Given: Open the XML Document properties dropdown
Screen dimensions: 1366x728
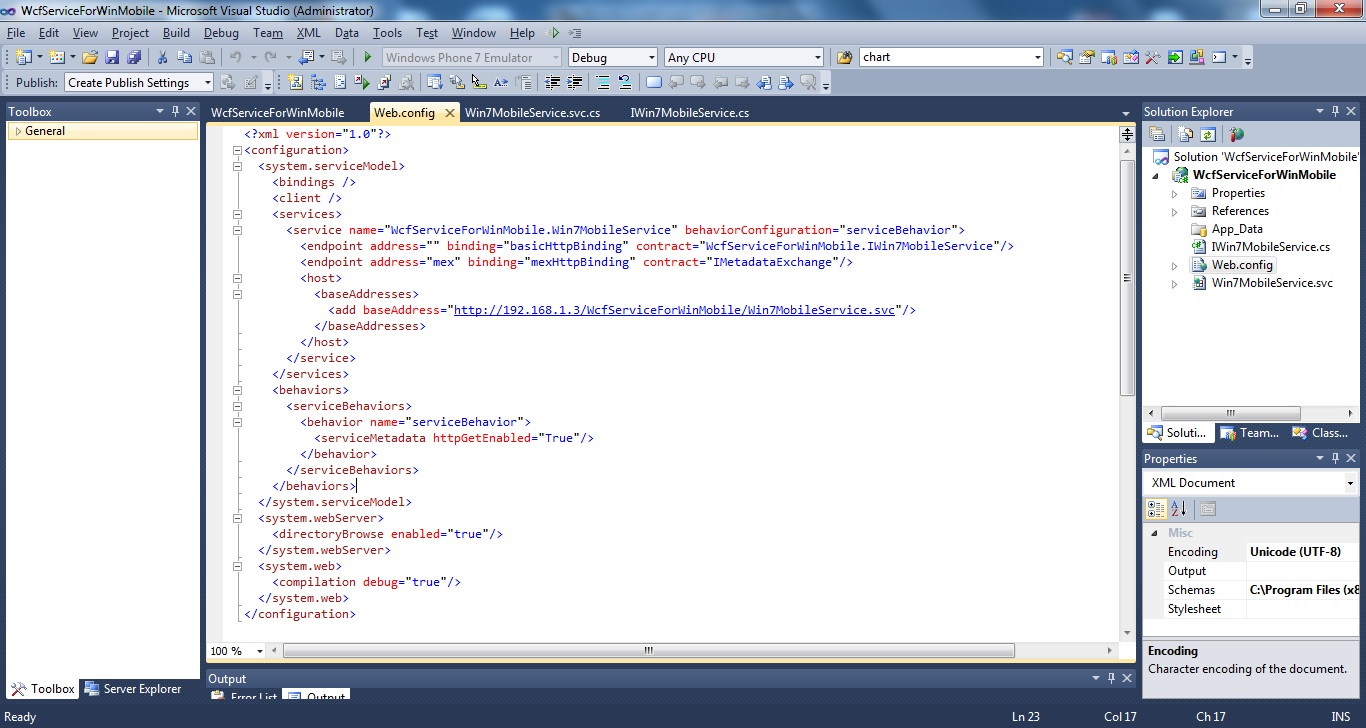Looking at the screenshot, I should tap(1350, 483).
